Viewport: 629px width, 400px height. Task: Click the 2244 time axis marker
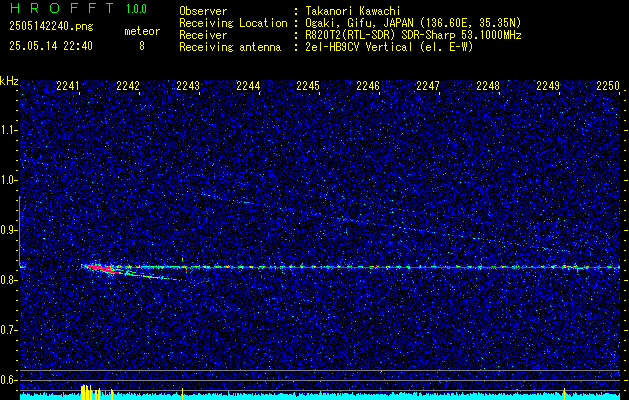[248, 86]
